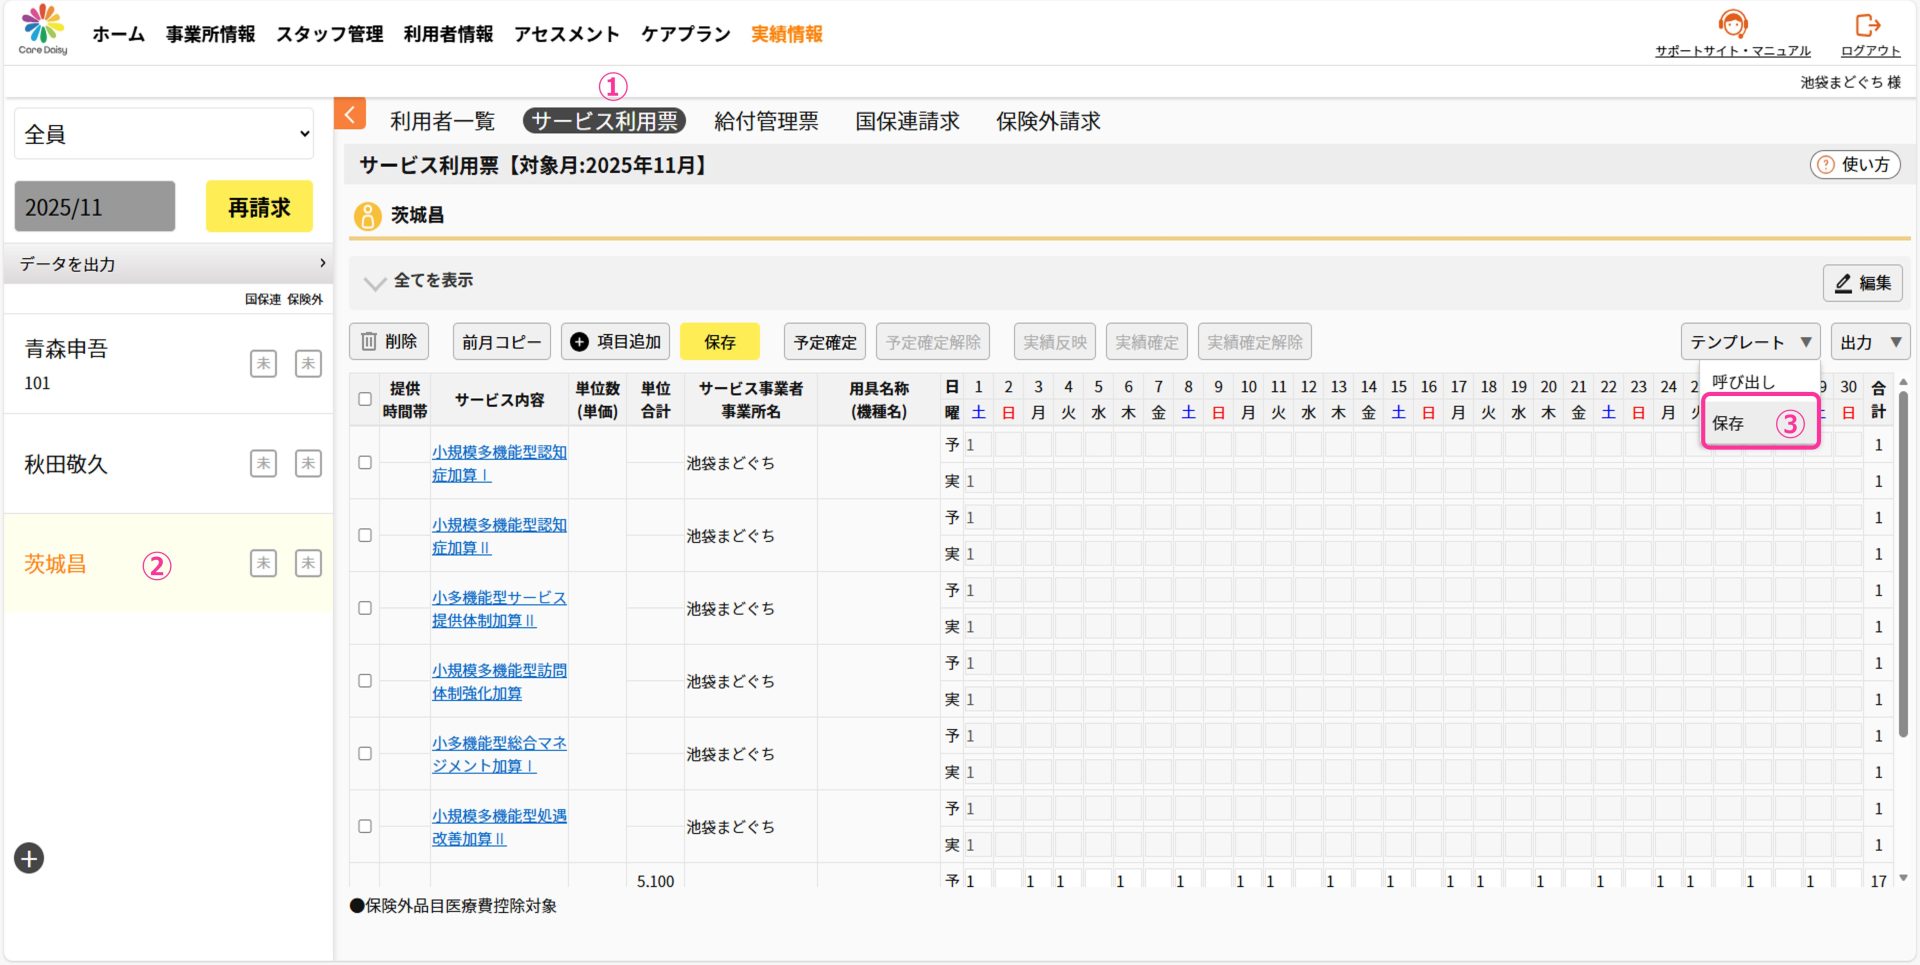Open the 使い方 help icon button
Viewport: 1920px width, 965px height.
(1855, 165)
